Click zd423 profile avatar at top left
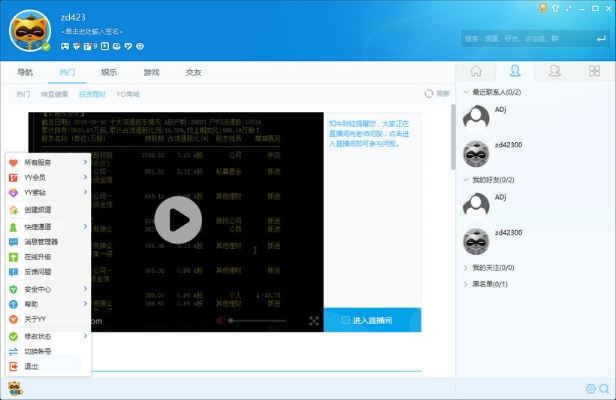Viewport: 616px width, 400px height. (x=30, y=33)
